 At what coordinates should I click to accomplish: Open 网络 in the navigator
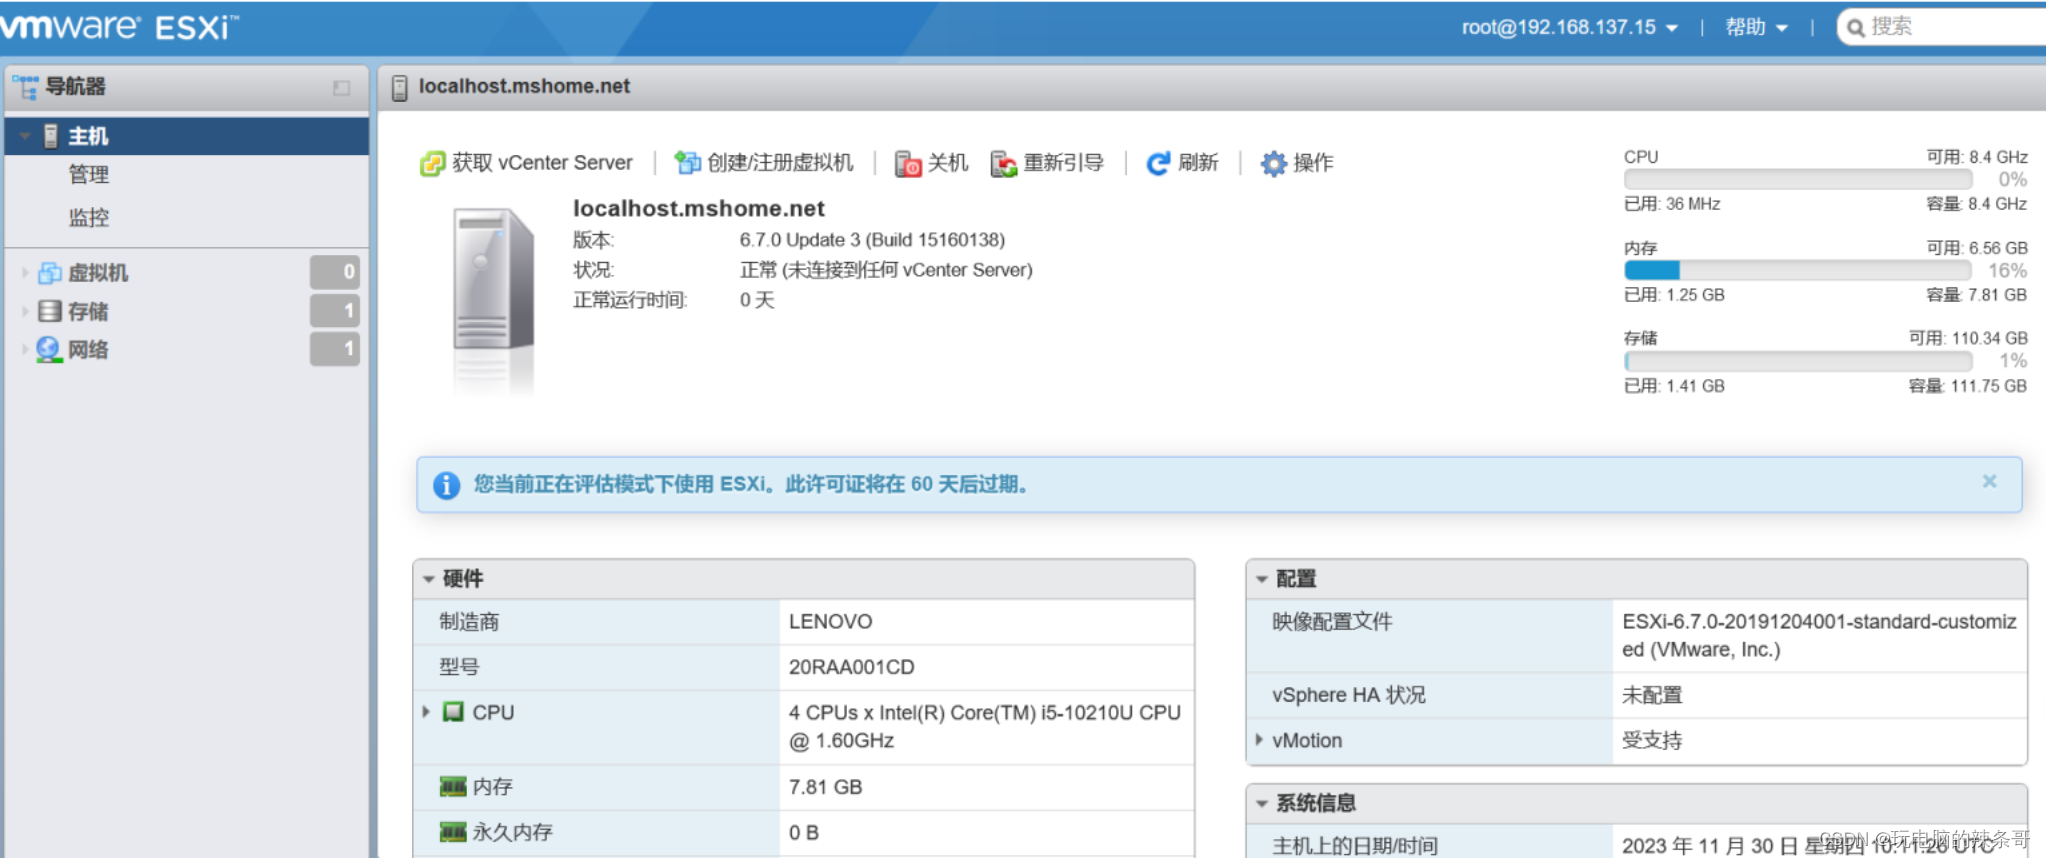click(88, 349)
